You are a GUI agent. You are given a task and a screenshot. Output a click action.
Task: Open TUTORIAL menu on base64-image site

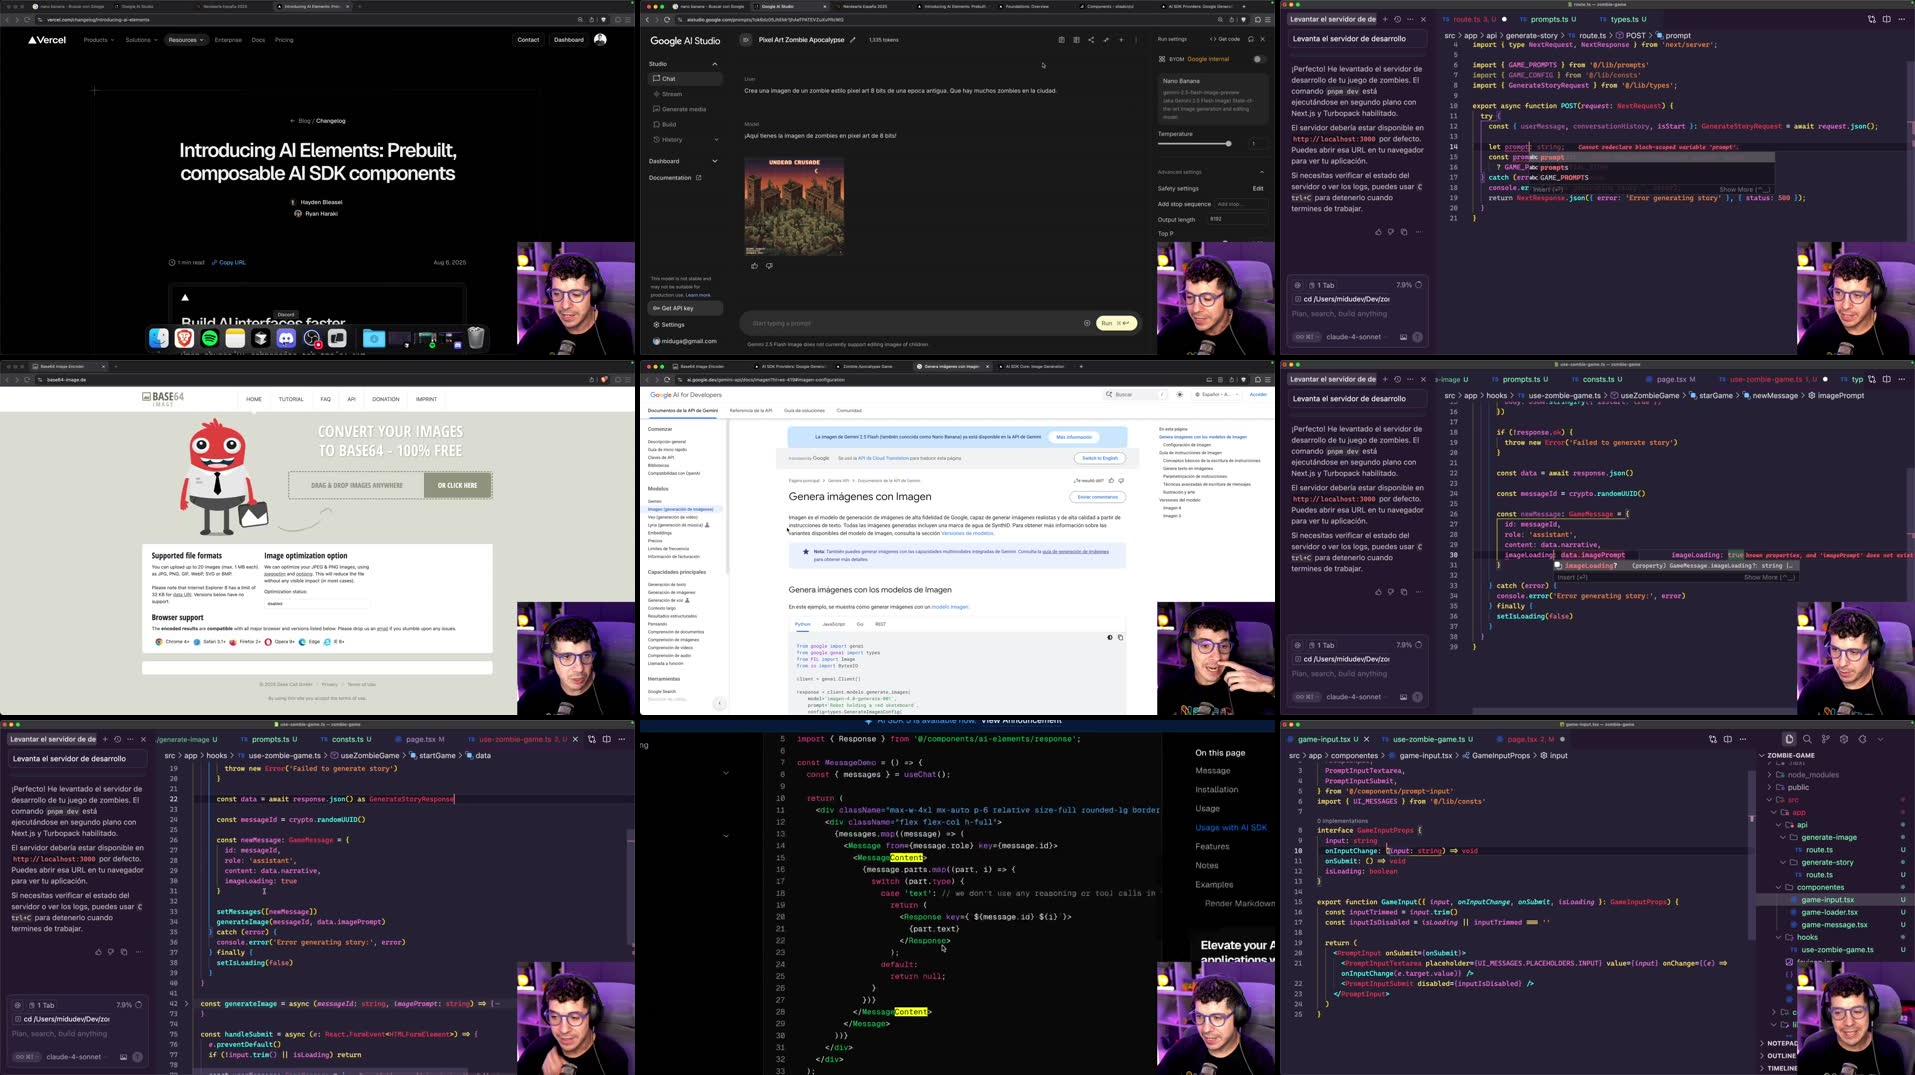(x=291, y=399)
